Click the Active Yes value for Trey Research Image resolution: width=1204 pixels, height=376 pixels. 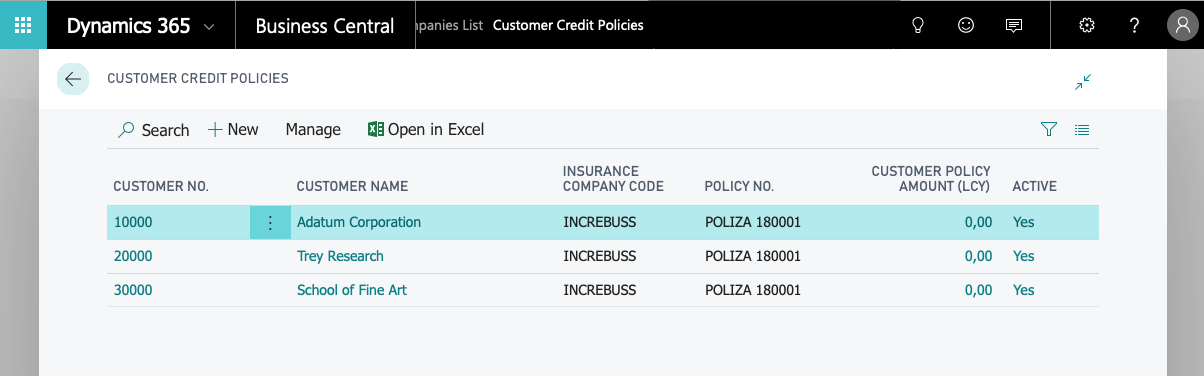(x=1023, y=256)
